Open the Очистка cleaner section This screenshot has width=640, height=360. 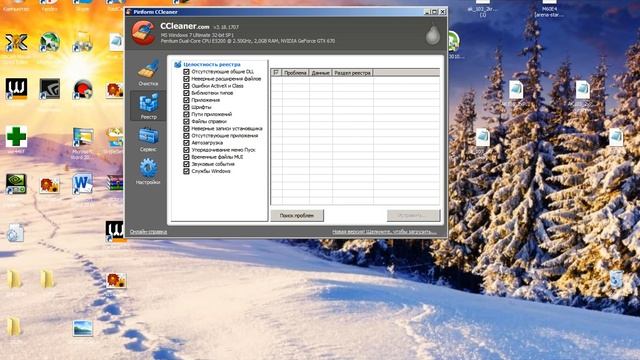[148, 73]
